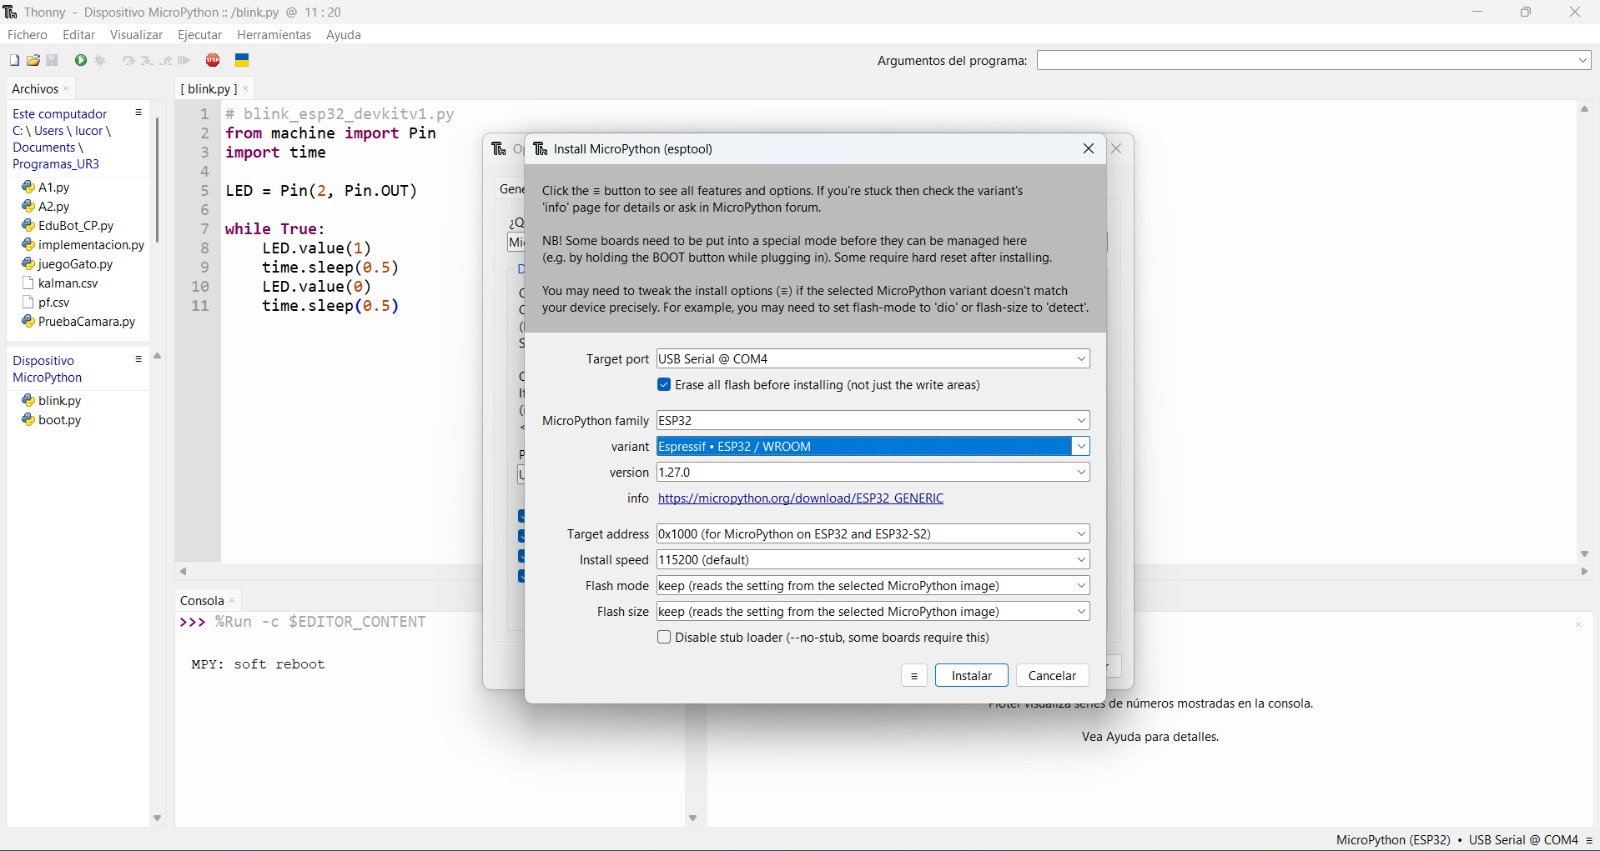Open the Ayuda menu
The height and width of the screenshot is (851, 1600).
click(344, 35)
